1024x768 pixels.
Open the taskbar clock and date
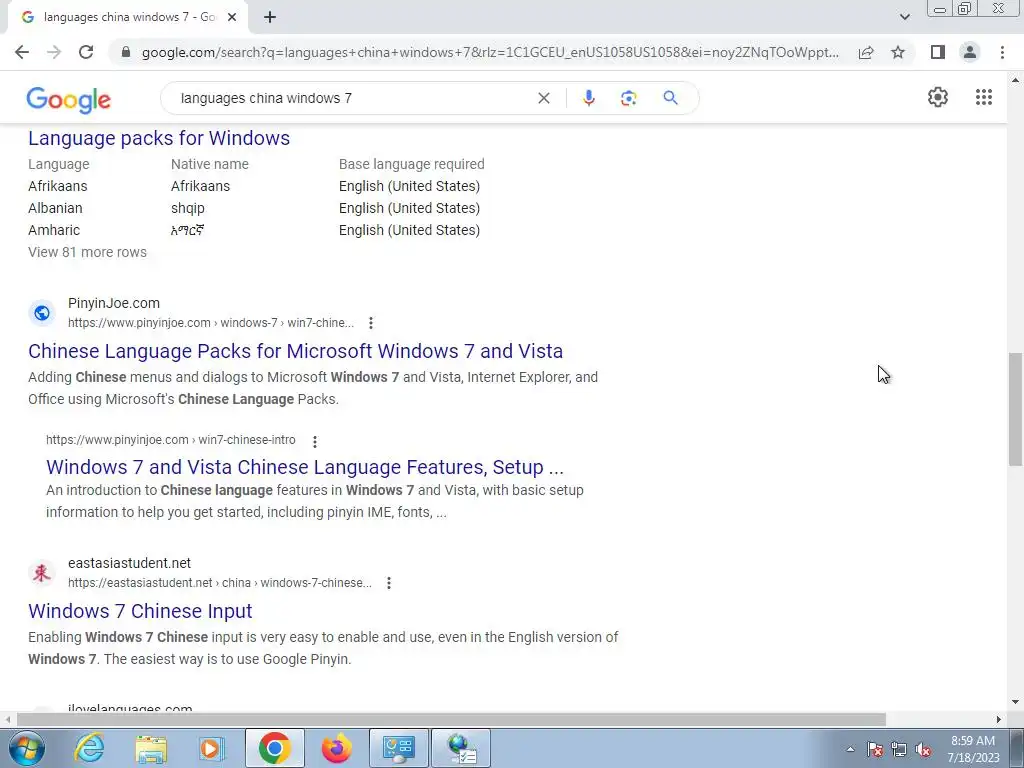coord(973,749)
